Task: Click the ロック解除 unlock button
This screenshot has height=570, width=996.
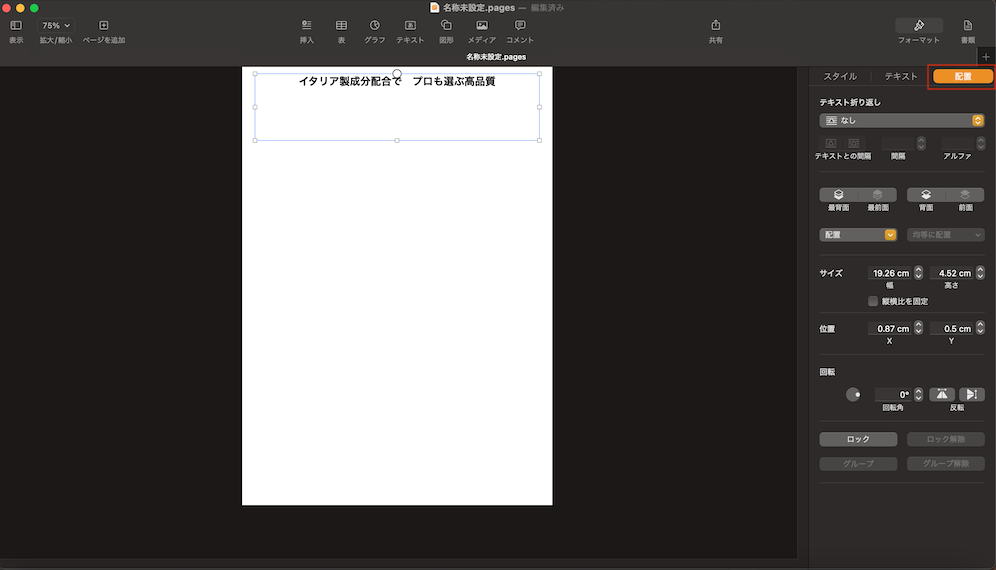Action: (946, 439)
